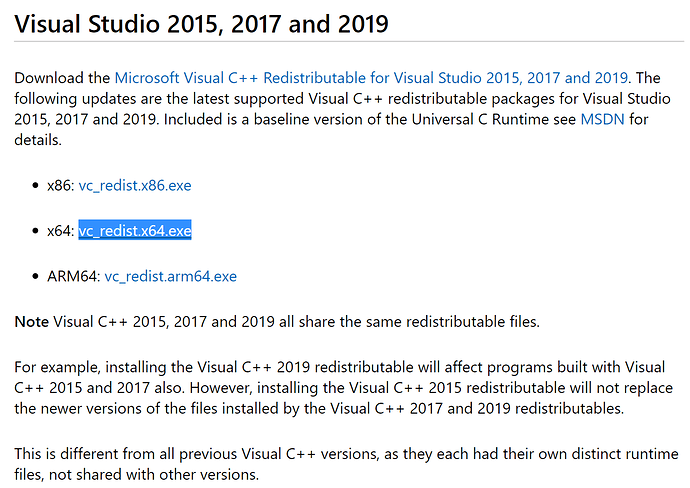Click the bullet point before ARM64
Screen dimensions: 690x488
pos(36,276)
